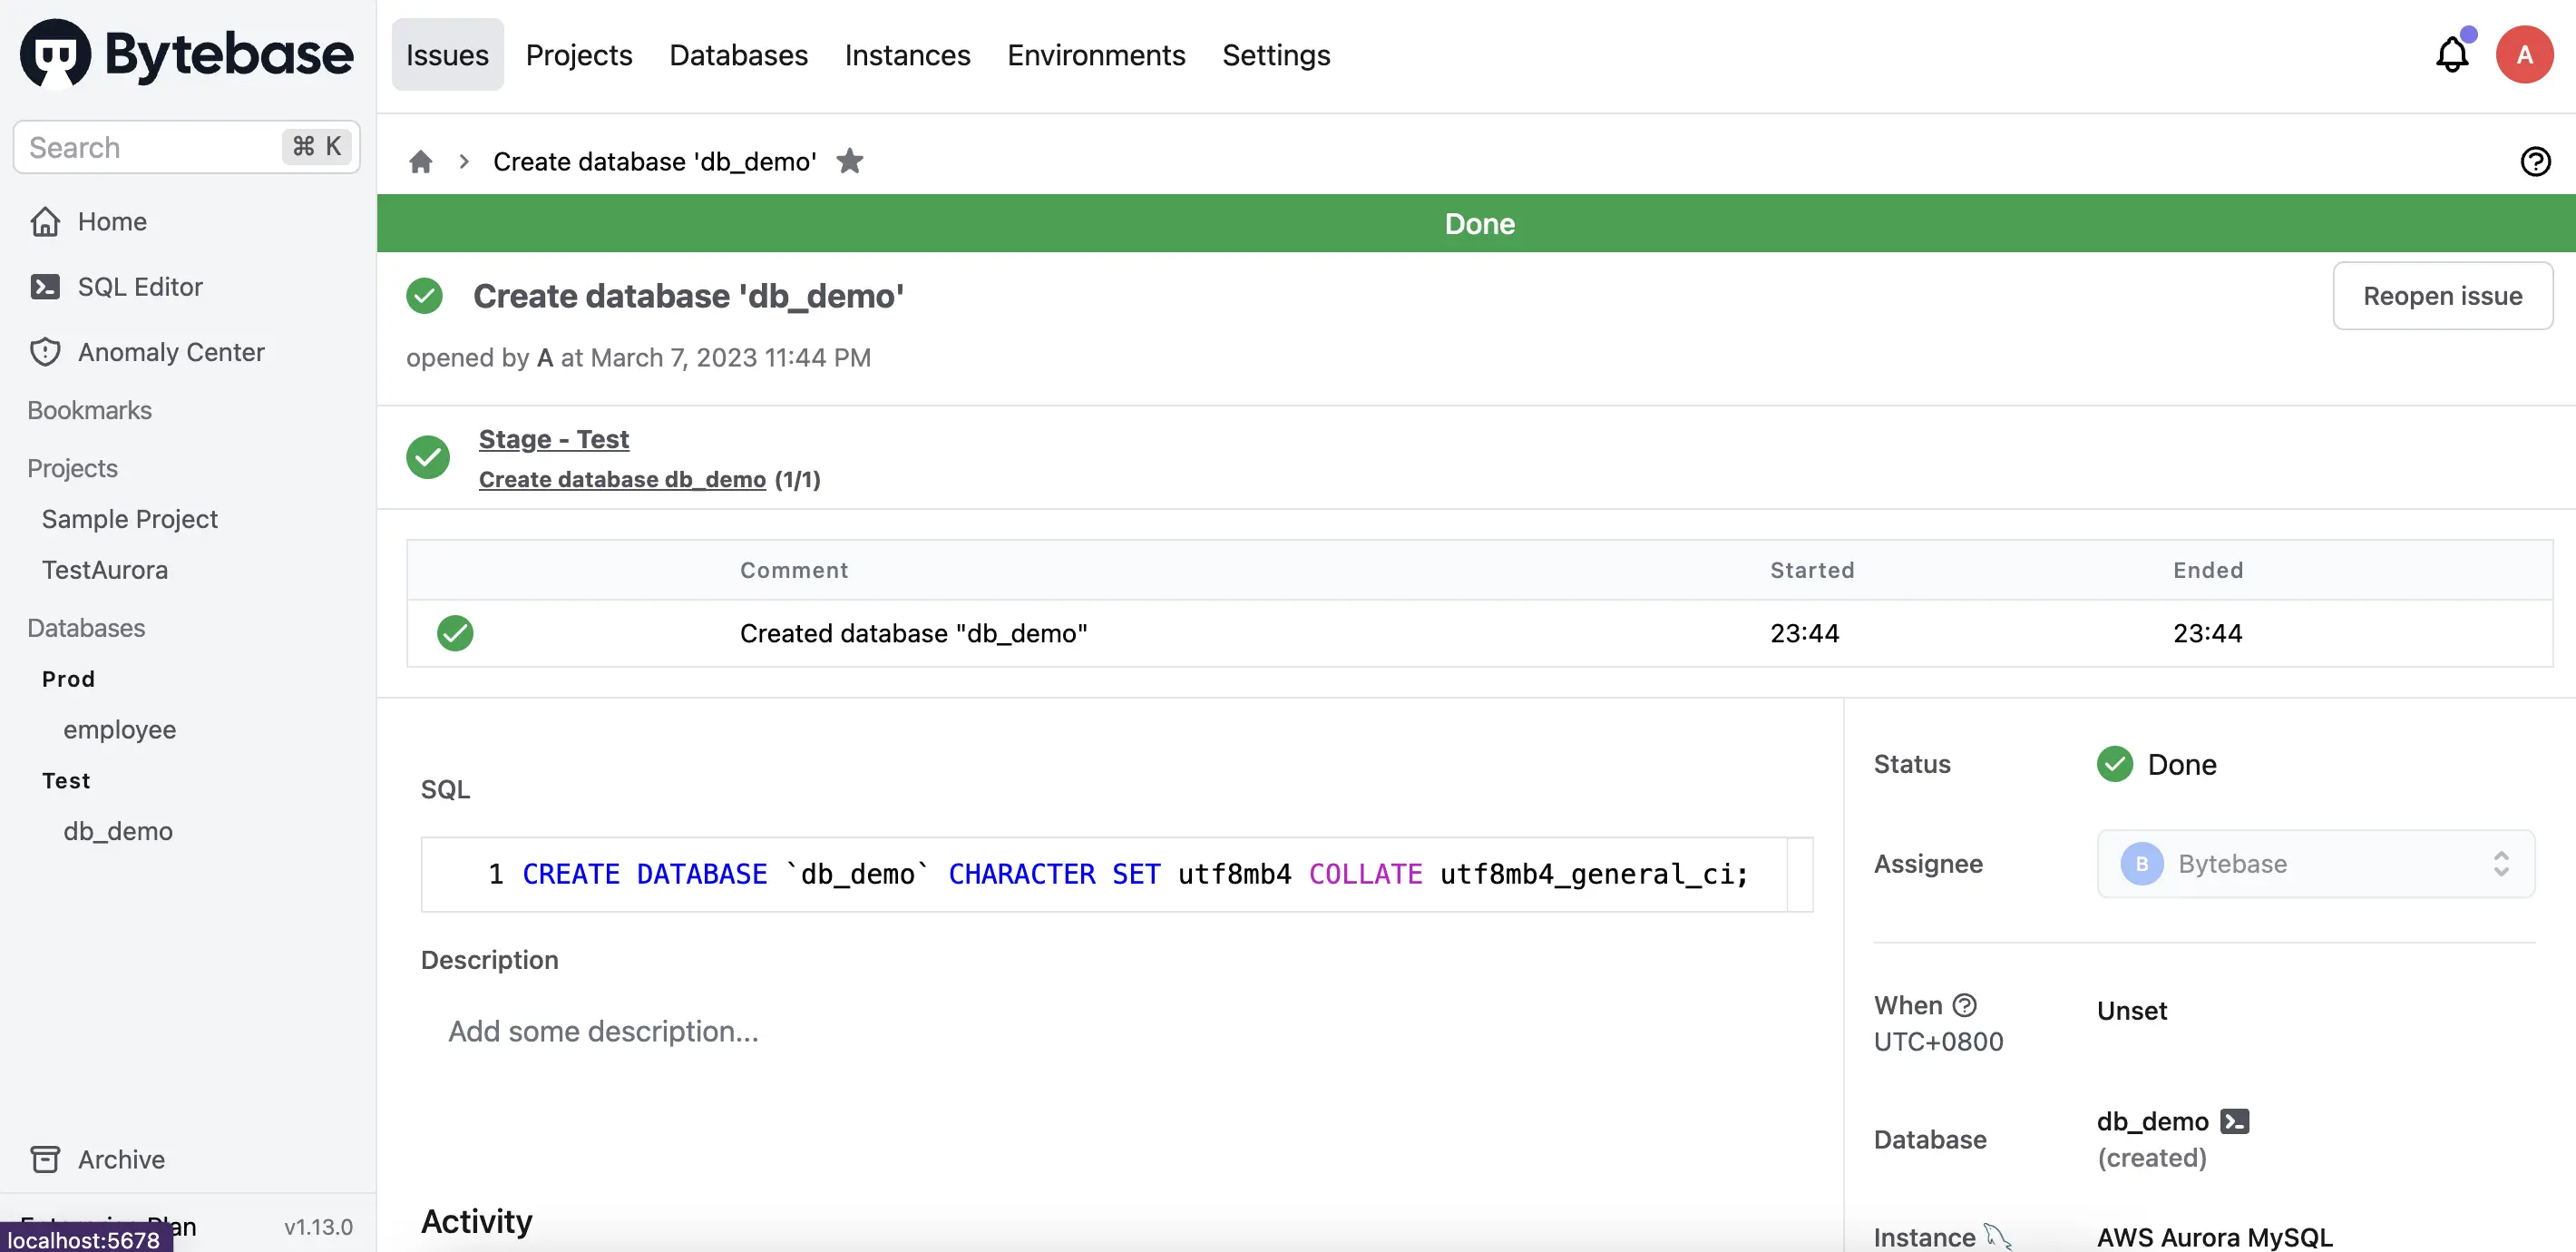2576x1252 pixels.
Task: Select Home in the sidebar
Action: click(112, 221)
